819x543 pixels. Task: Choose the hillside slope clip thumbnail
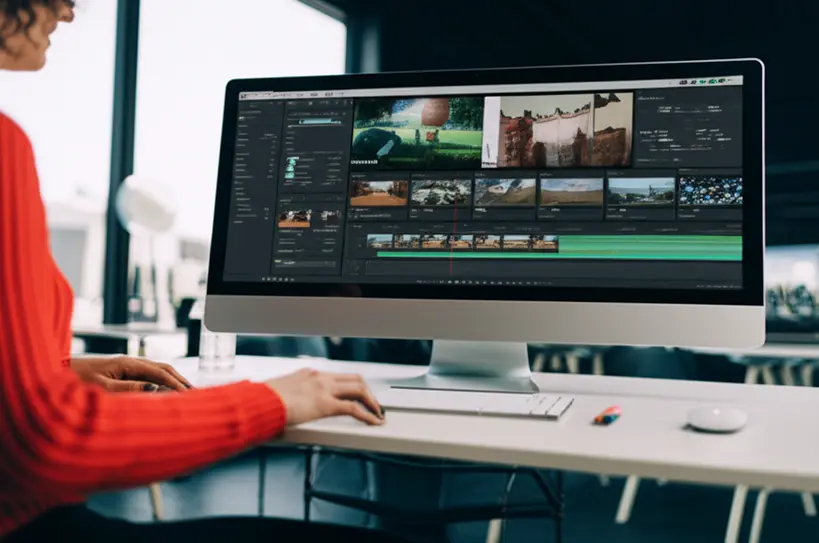pyautogui.click(x=505, y=192)
